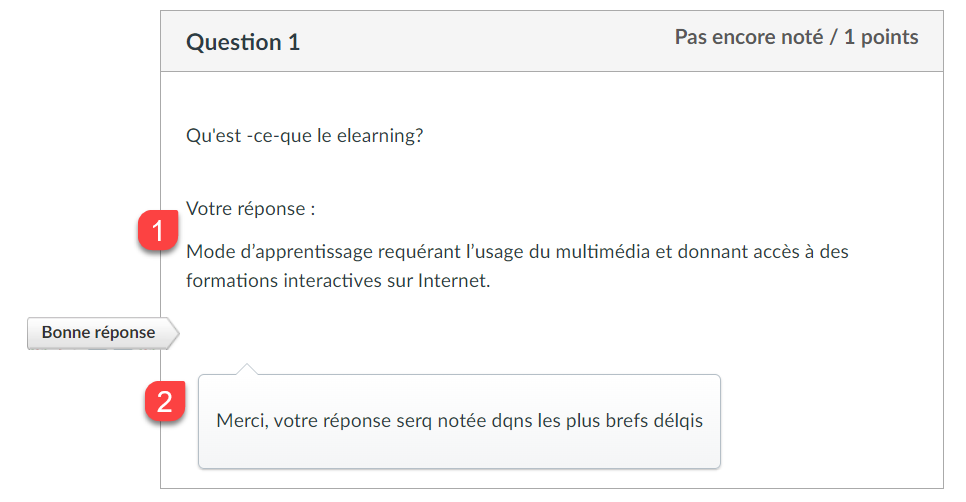Click the small pointer atop the feedback bubble
Screen dimensions: 966x502
tap(246, 369)
